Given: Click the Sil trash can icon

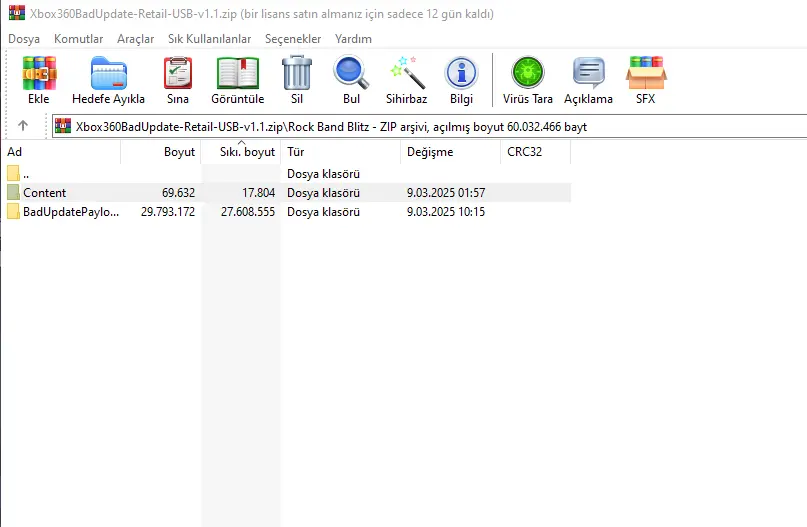Looking at the screenshot, I should (297, 73).
